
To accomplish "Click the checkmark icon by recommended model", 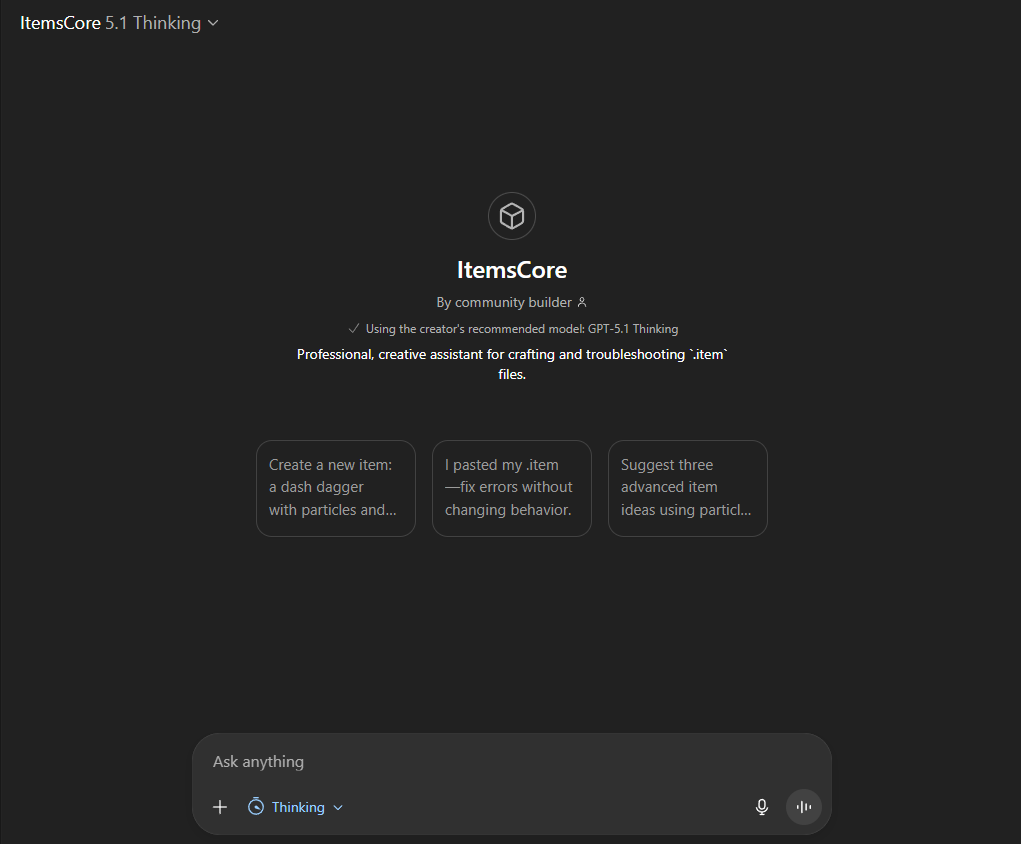I will coord(353,328).
